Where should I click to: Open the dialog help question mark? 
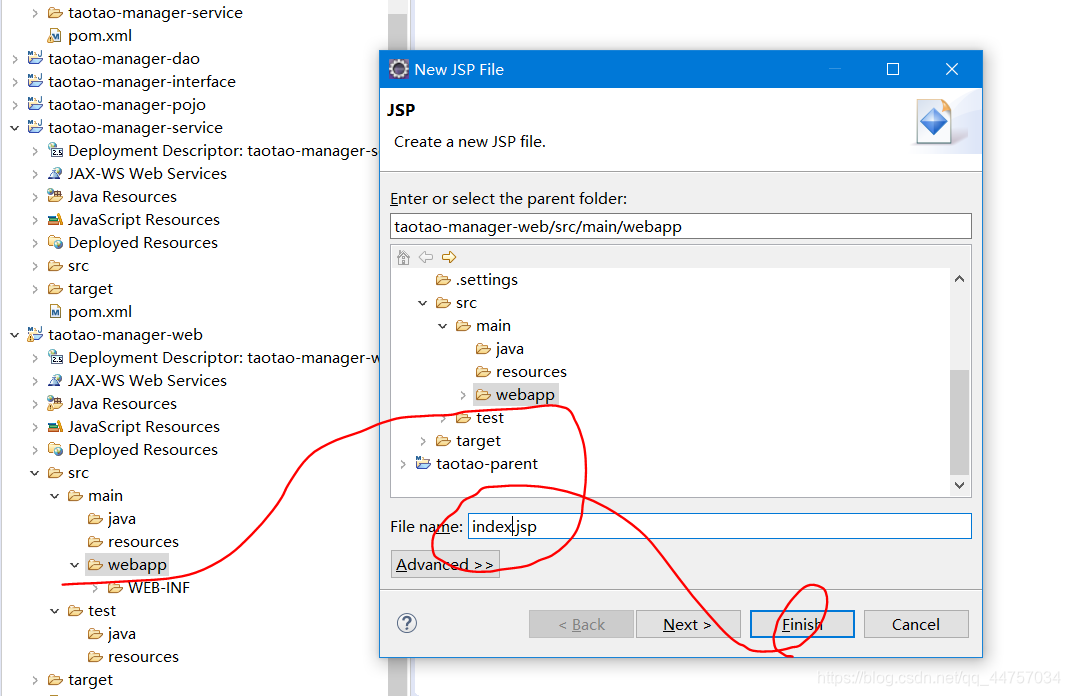pos(407,623)
